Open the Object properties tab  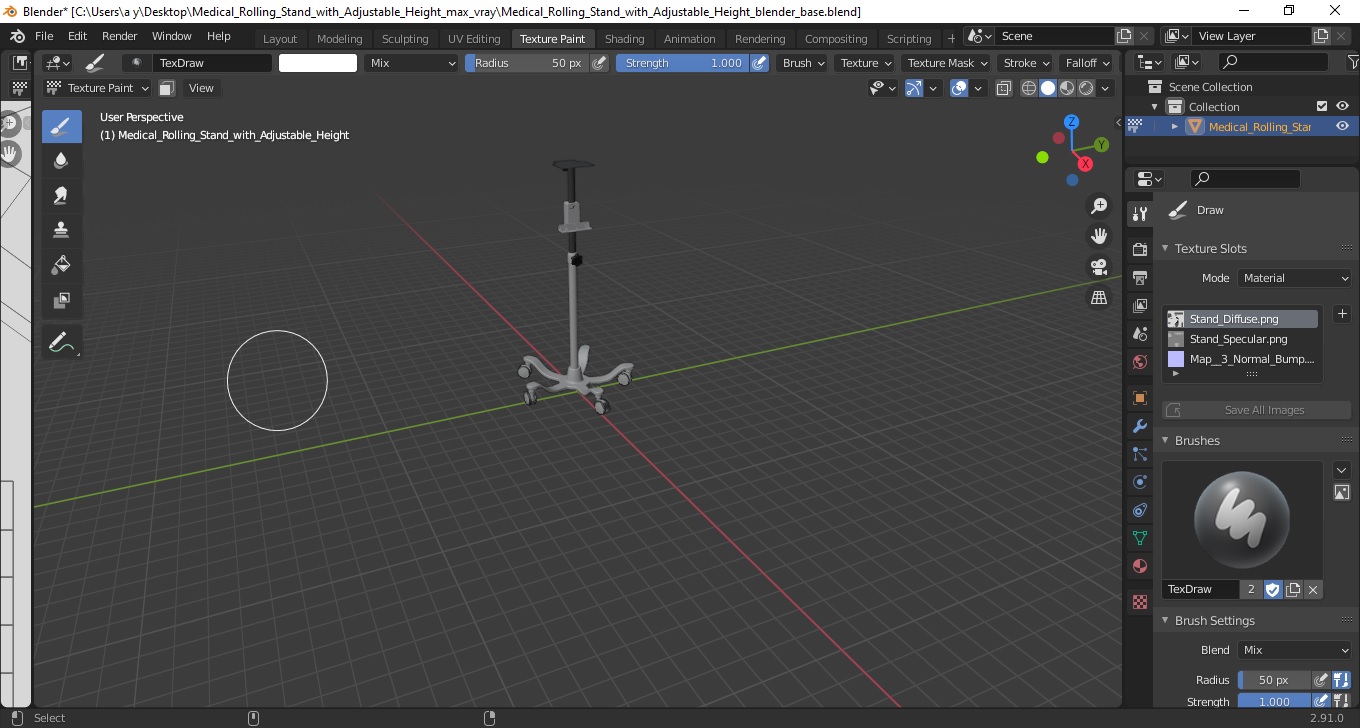click(1139, 398)
